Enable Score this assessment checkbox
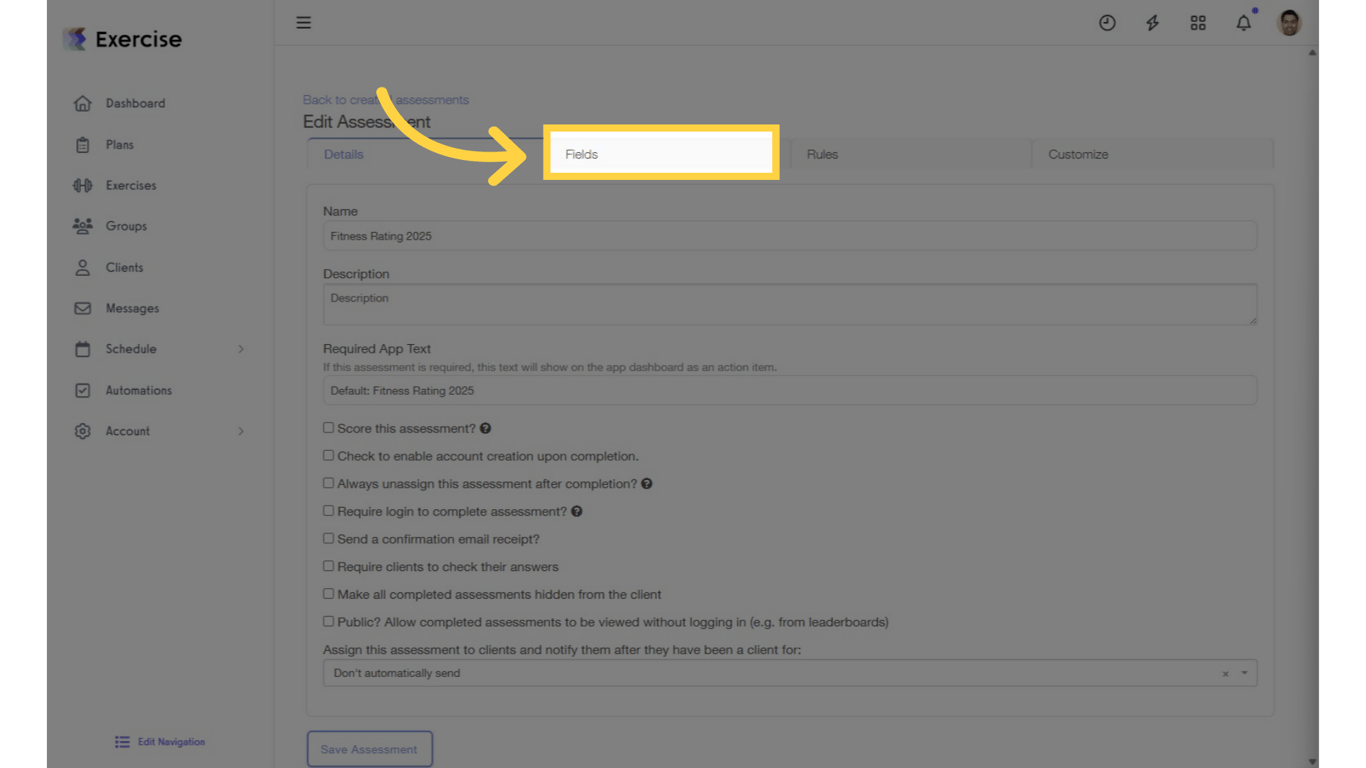1366x768 pixels. tap(328, 427)
